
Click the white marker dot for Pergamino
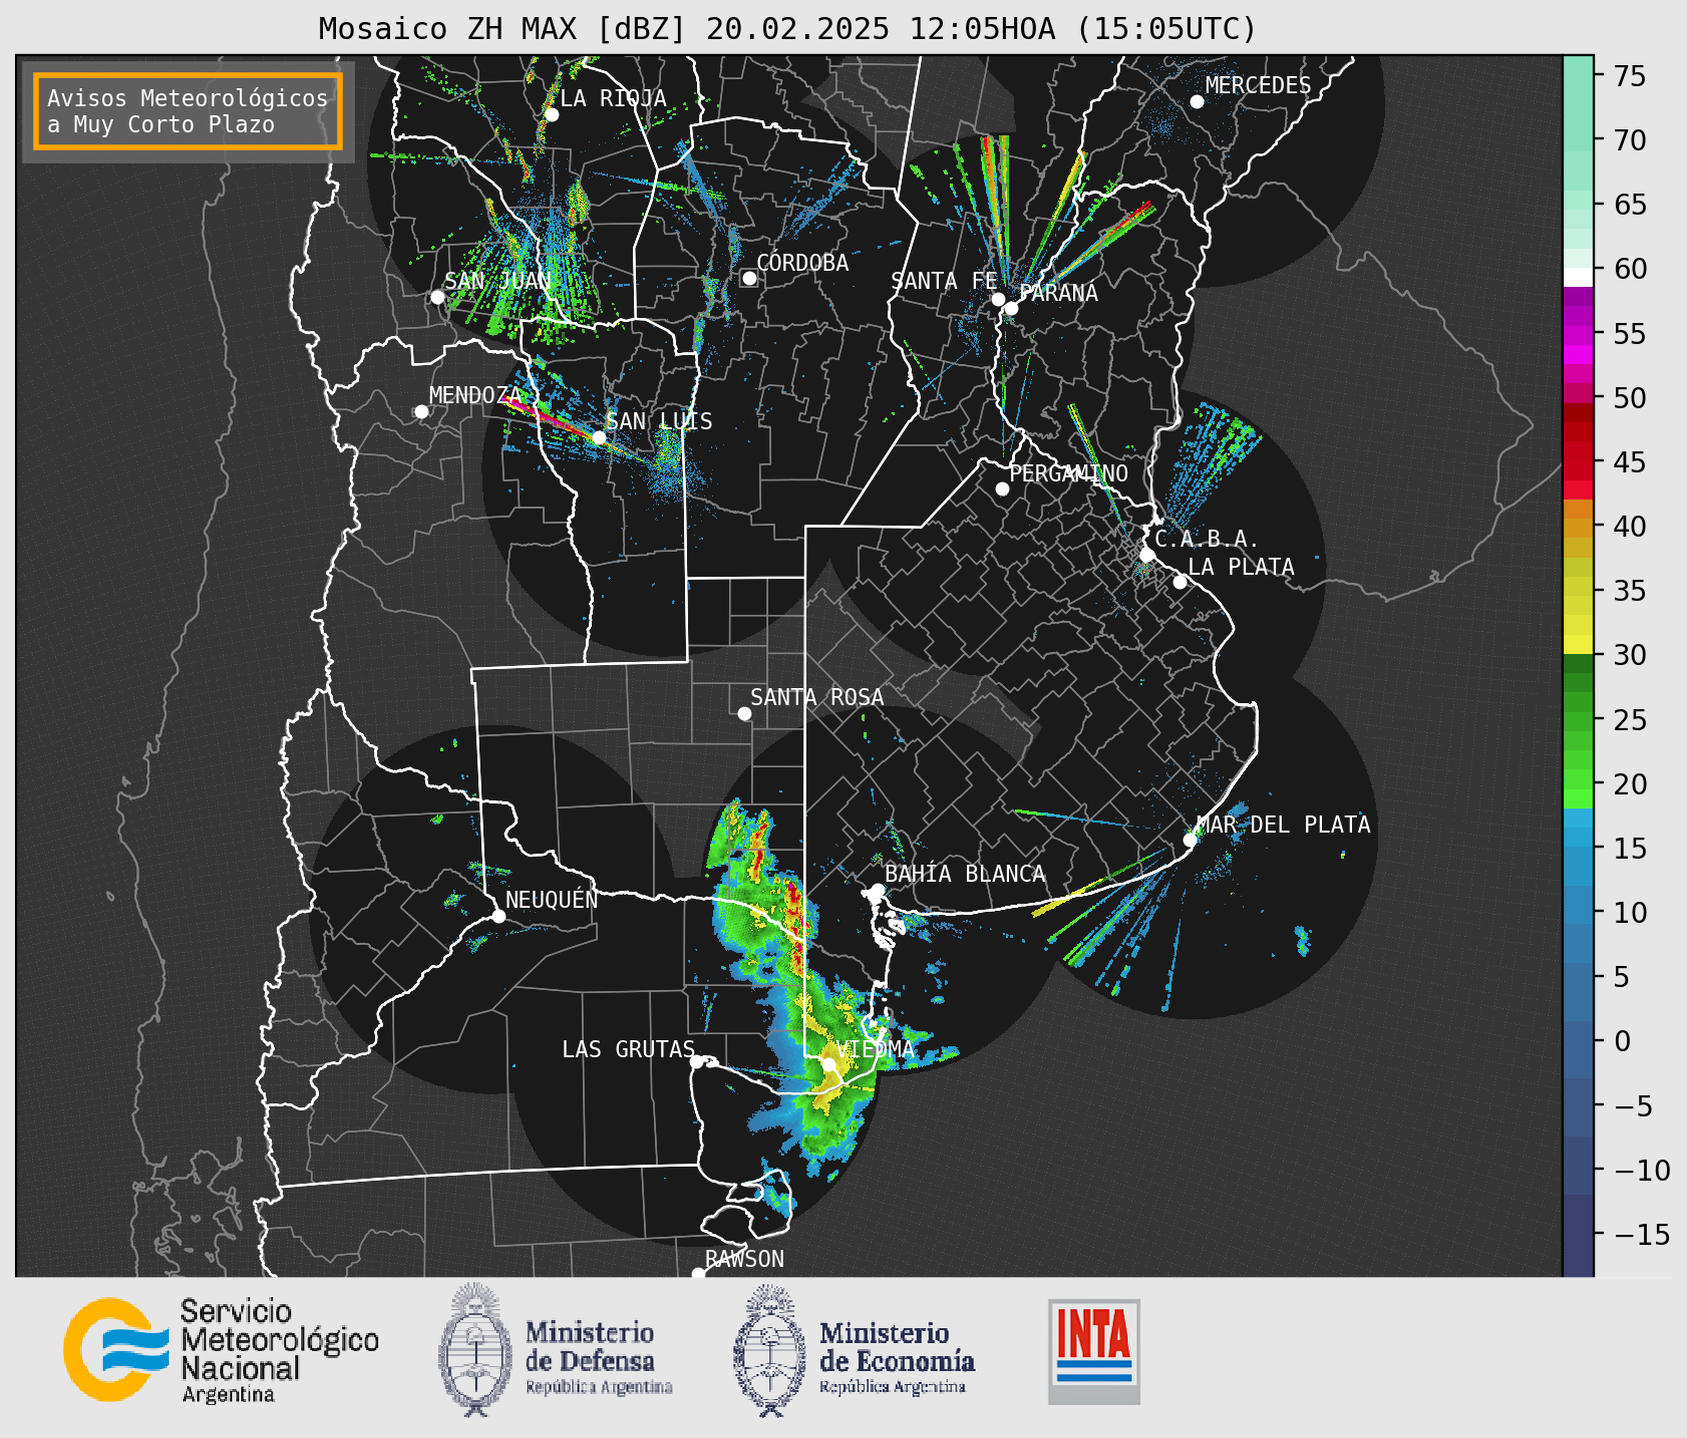click(x=1002, y=489)
